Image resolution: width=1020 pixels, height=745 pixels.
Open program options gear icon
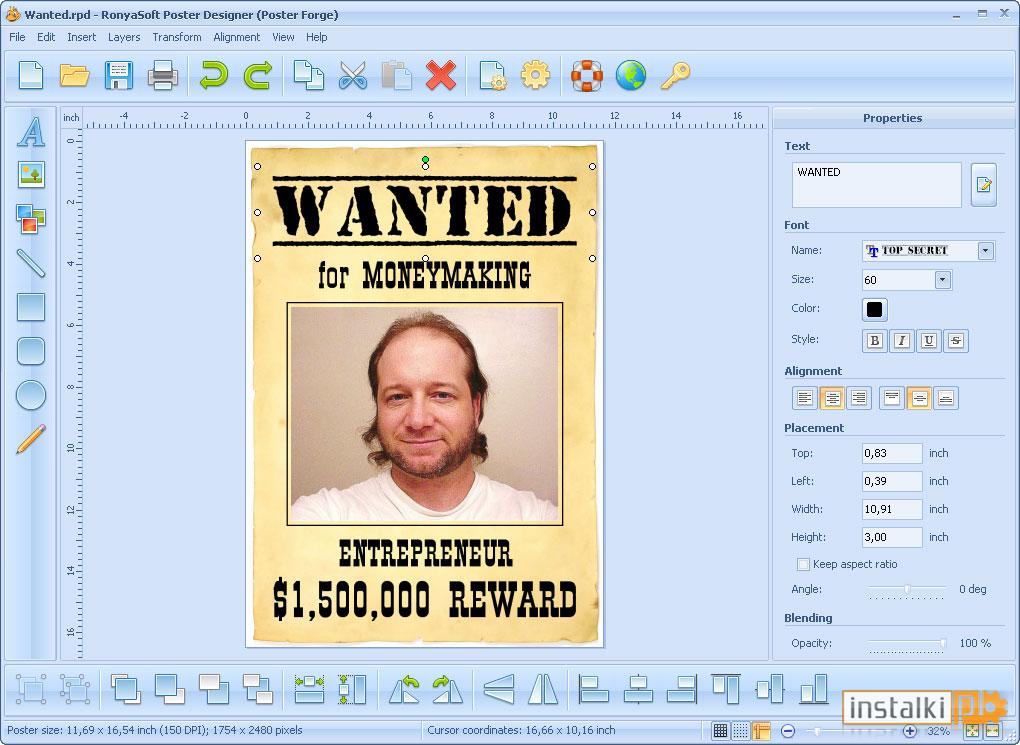(x=535, y=75)
